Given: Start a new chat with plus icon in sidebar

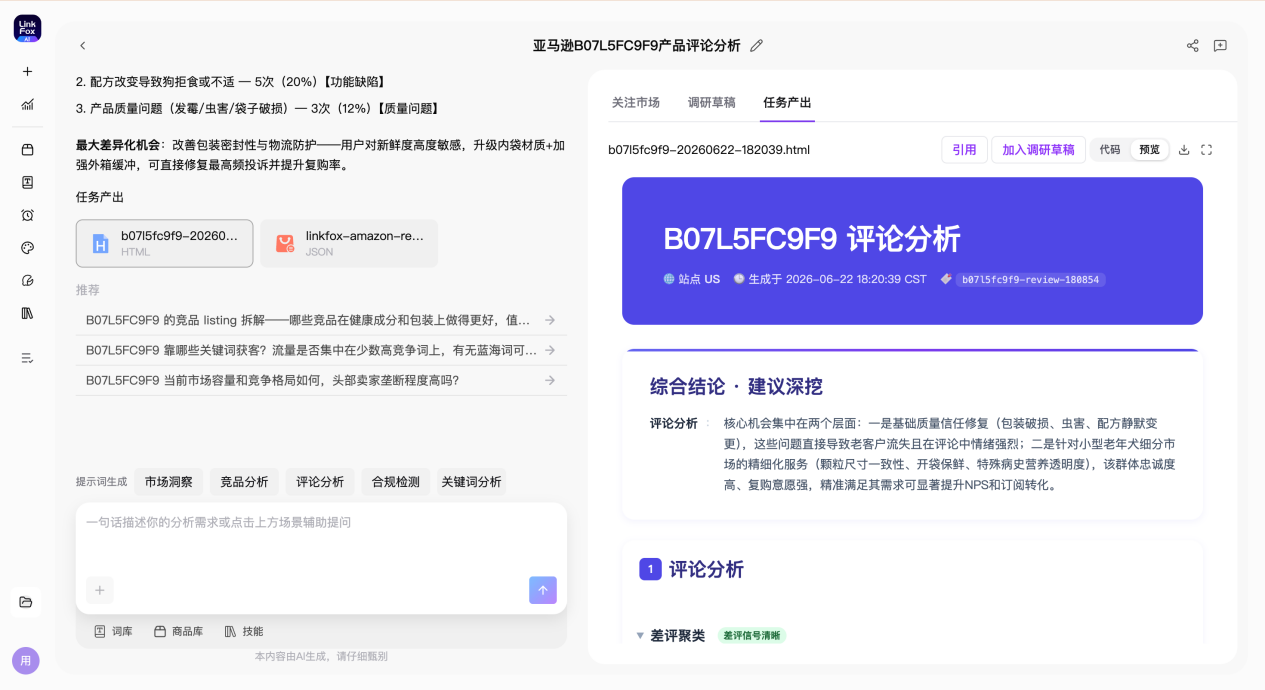Looking at the screenshot, I should pos(27,71).
